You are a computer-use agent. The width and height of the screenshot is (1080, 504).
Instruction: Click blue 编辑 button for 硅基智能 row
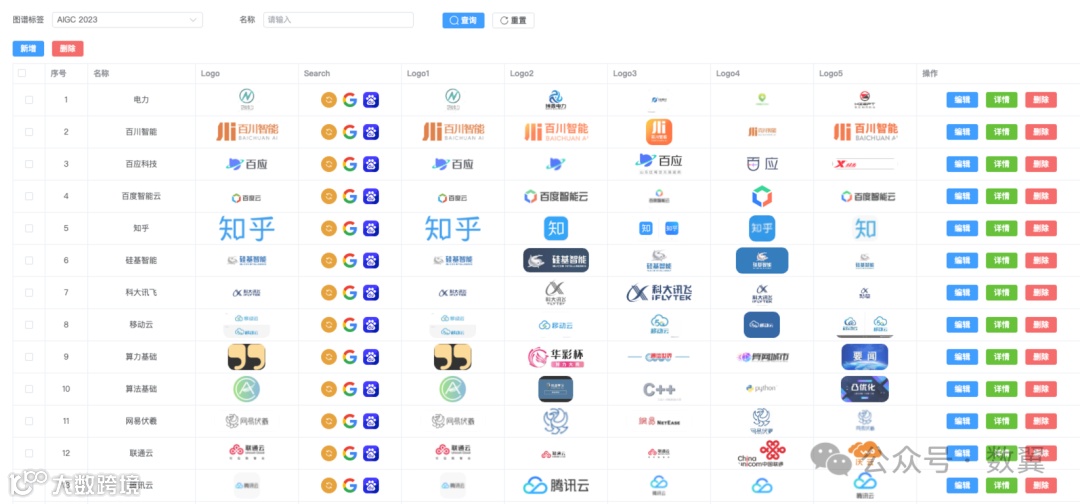click(x=962, y=261)
